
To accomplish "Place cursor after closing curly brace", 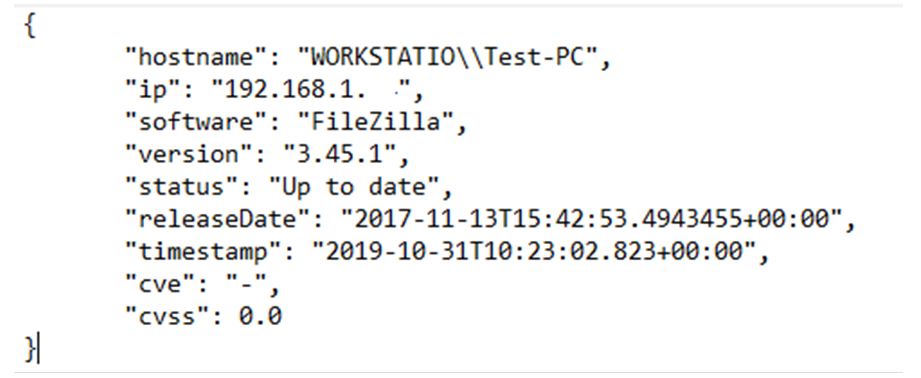I will click(38, 350).
